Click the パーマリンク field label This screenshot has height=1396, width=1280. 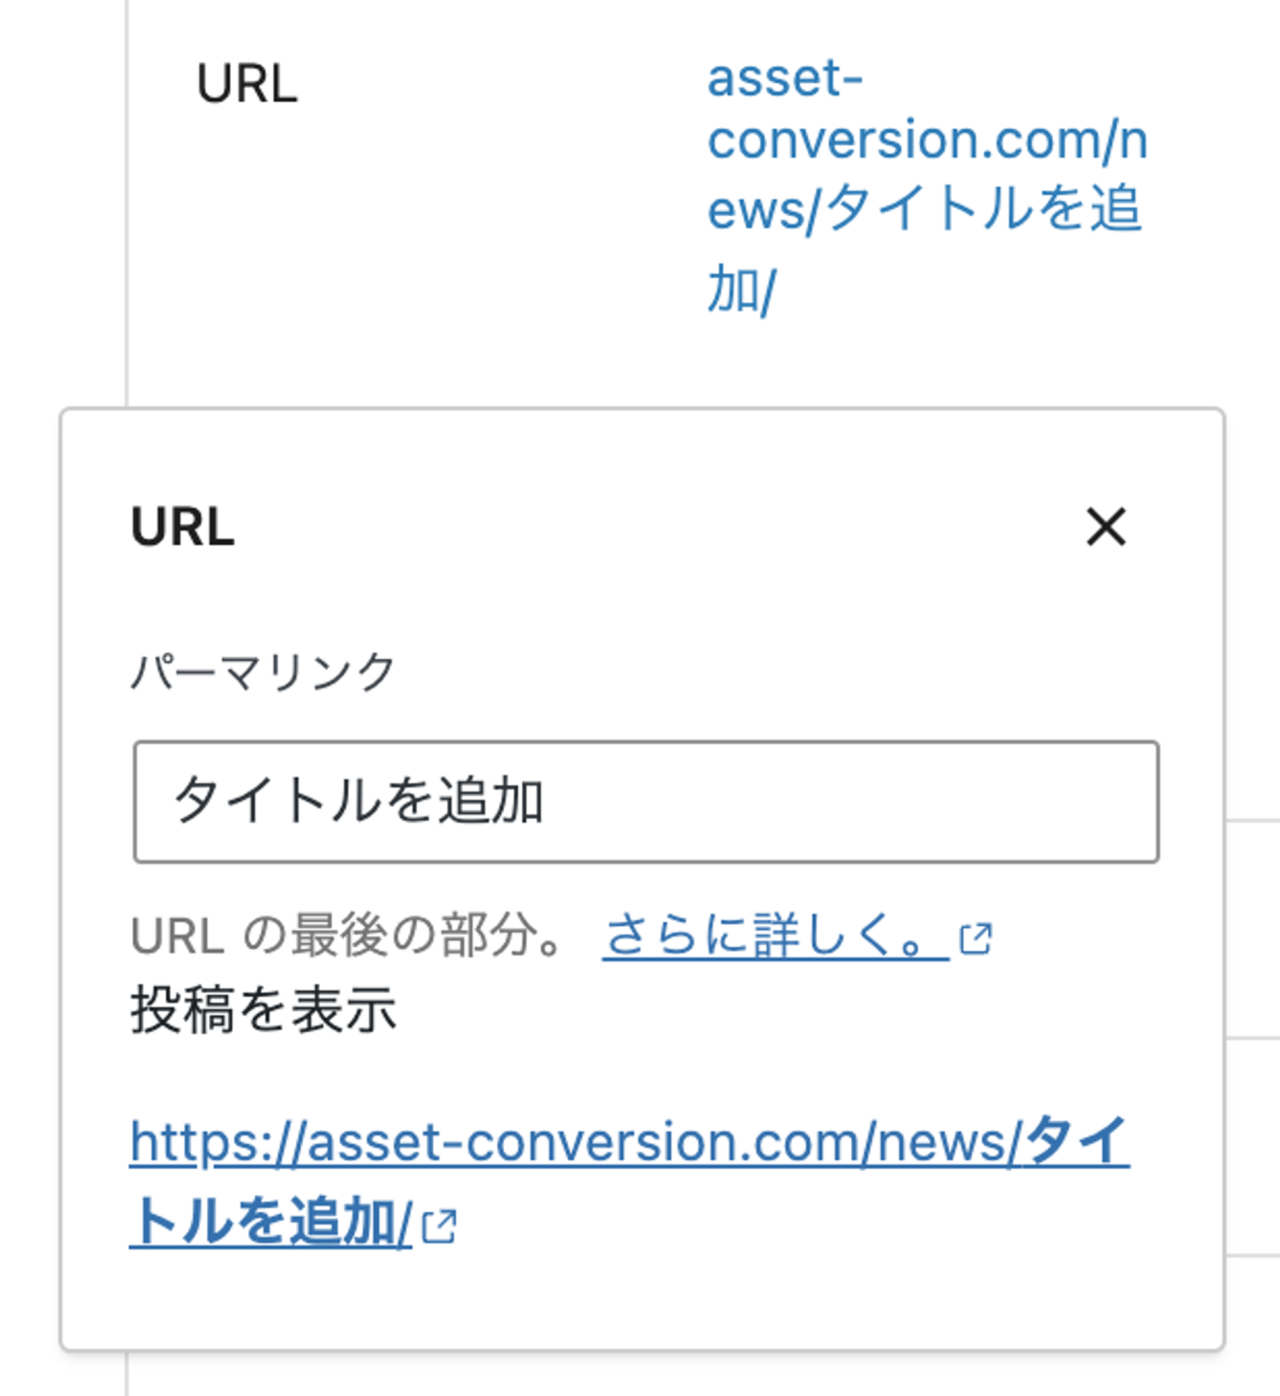tap(263, 671)
